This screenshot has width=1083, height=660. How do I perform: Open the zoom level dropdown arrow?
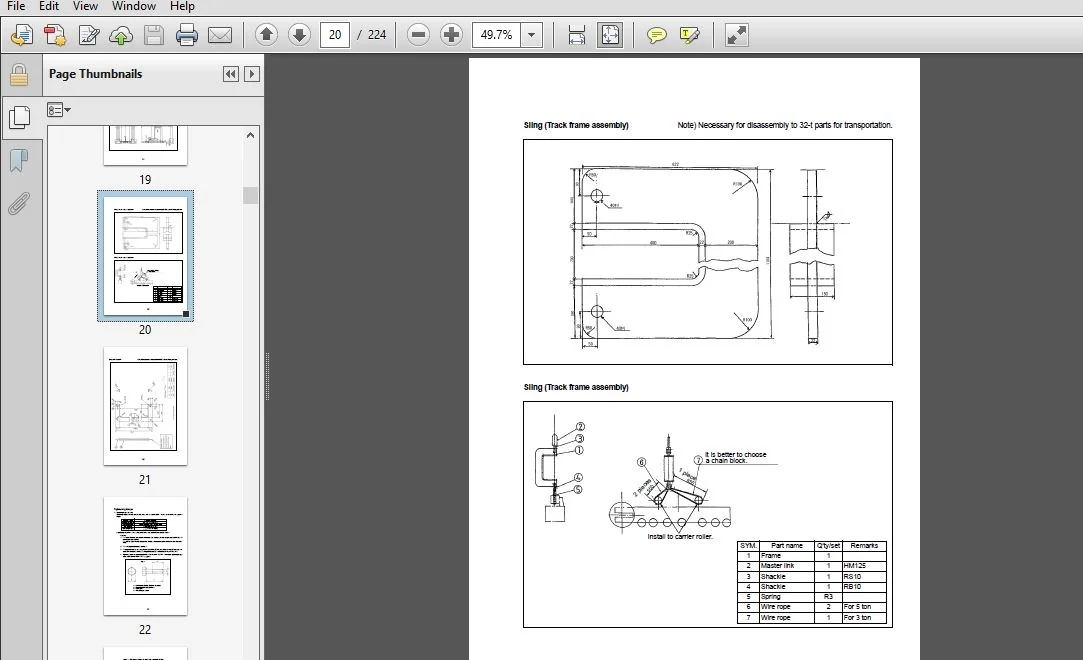(x=531, y=35)
